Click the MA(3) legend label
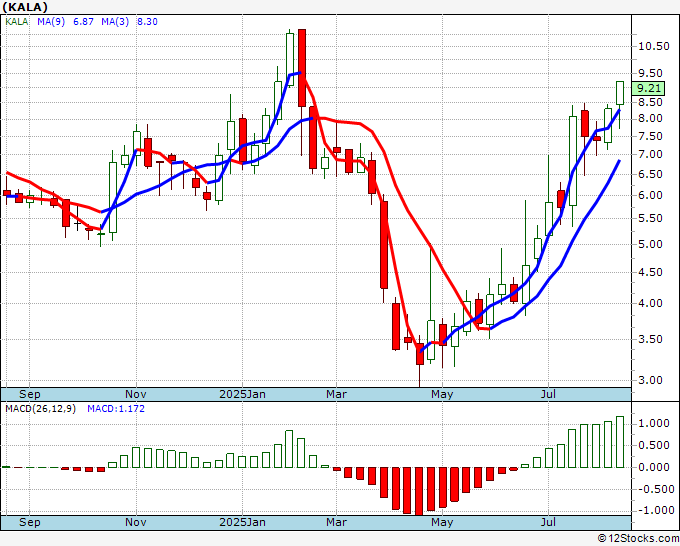Viewport: 680px width, 546px height. (x=115, y=21)
